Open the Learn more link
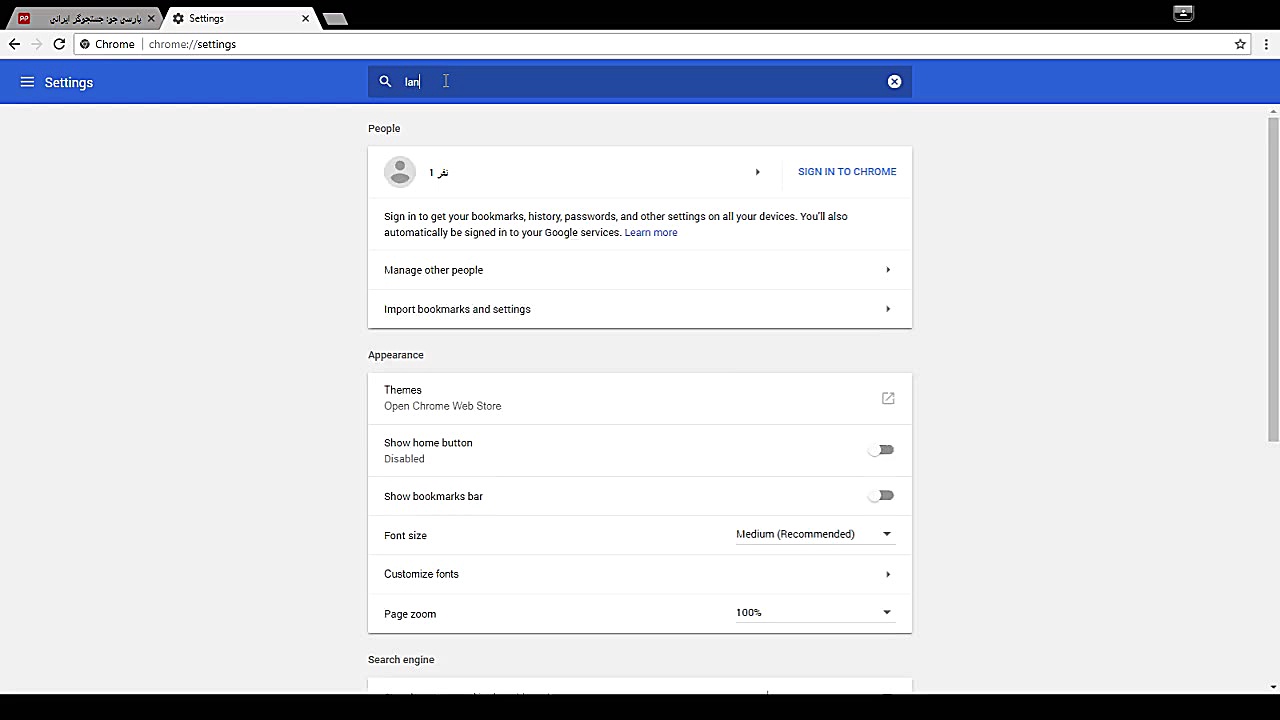The image size is (1280, 720). coord(651,232)
